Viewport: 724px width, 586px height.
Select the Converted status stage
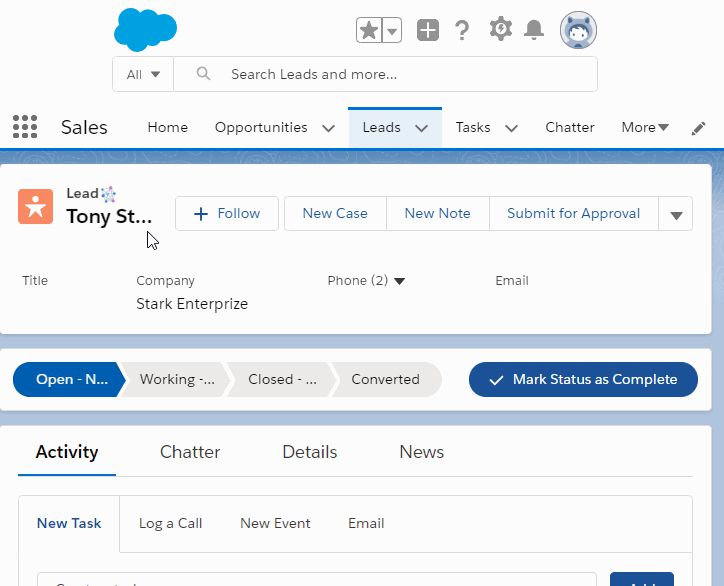click(x=386, y=380)
